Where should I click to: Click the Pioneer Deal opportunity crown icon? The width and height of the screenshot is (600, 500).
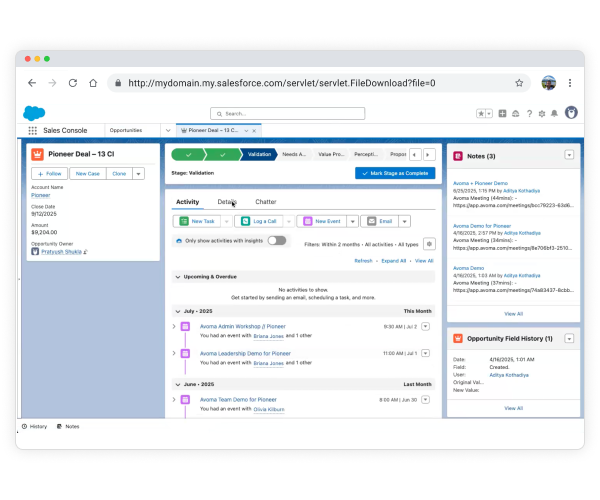click(37, 154)
